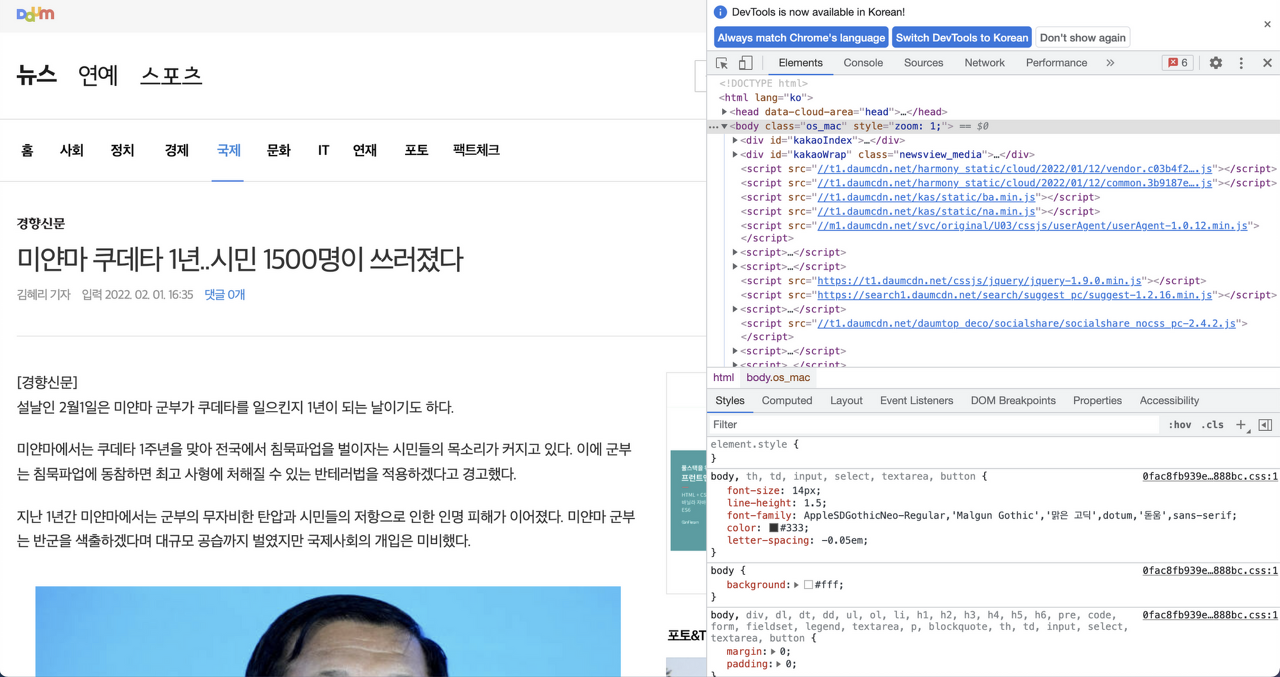This screenshot has height=677, width=1280.
Task: Click Always match Chrome's language button
Action: pyautogui.click(x=801, y=38)
